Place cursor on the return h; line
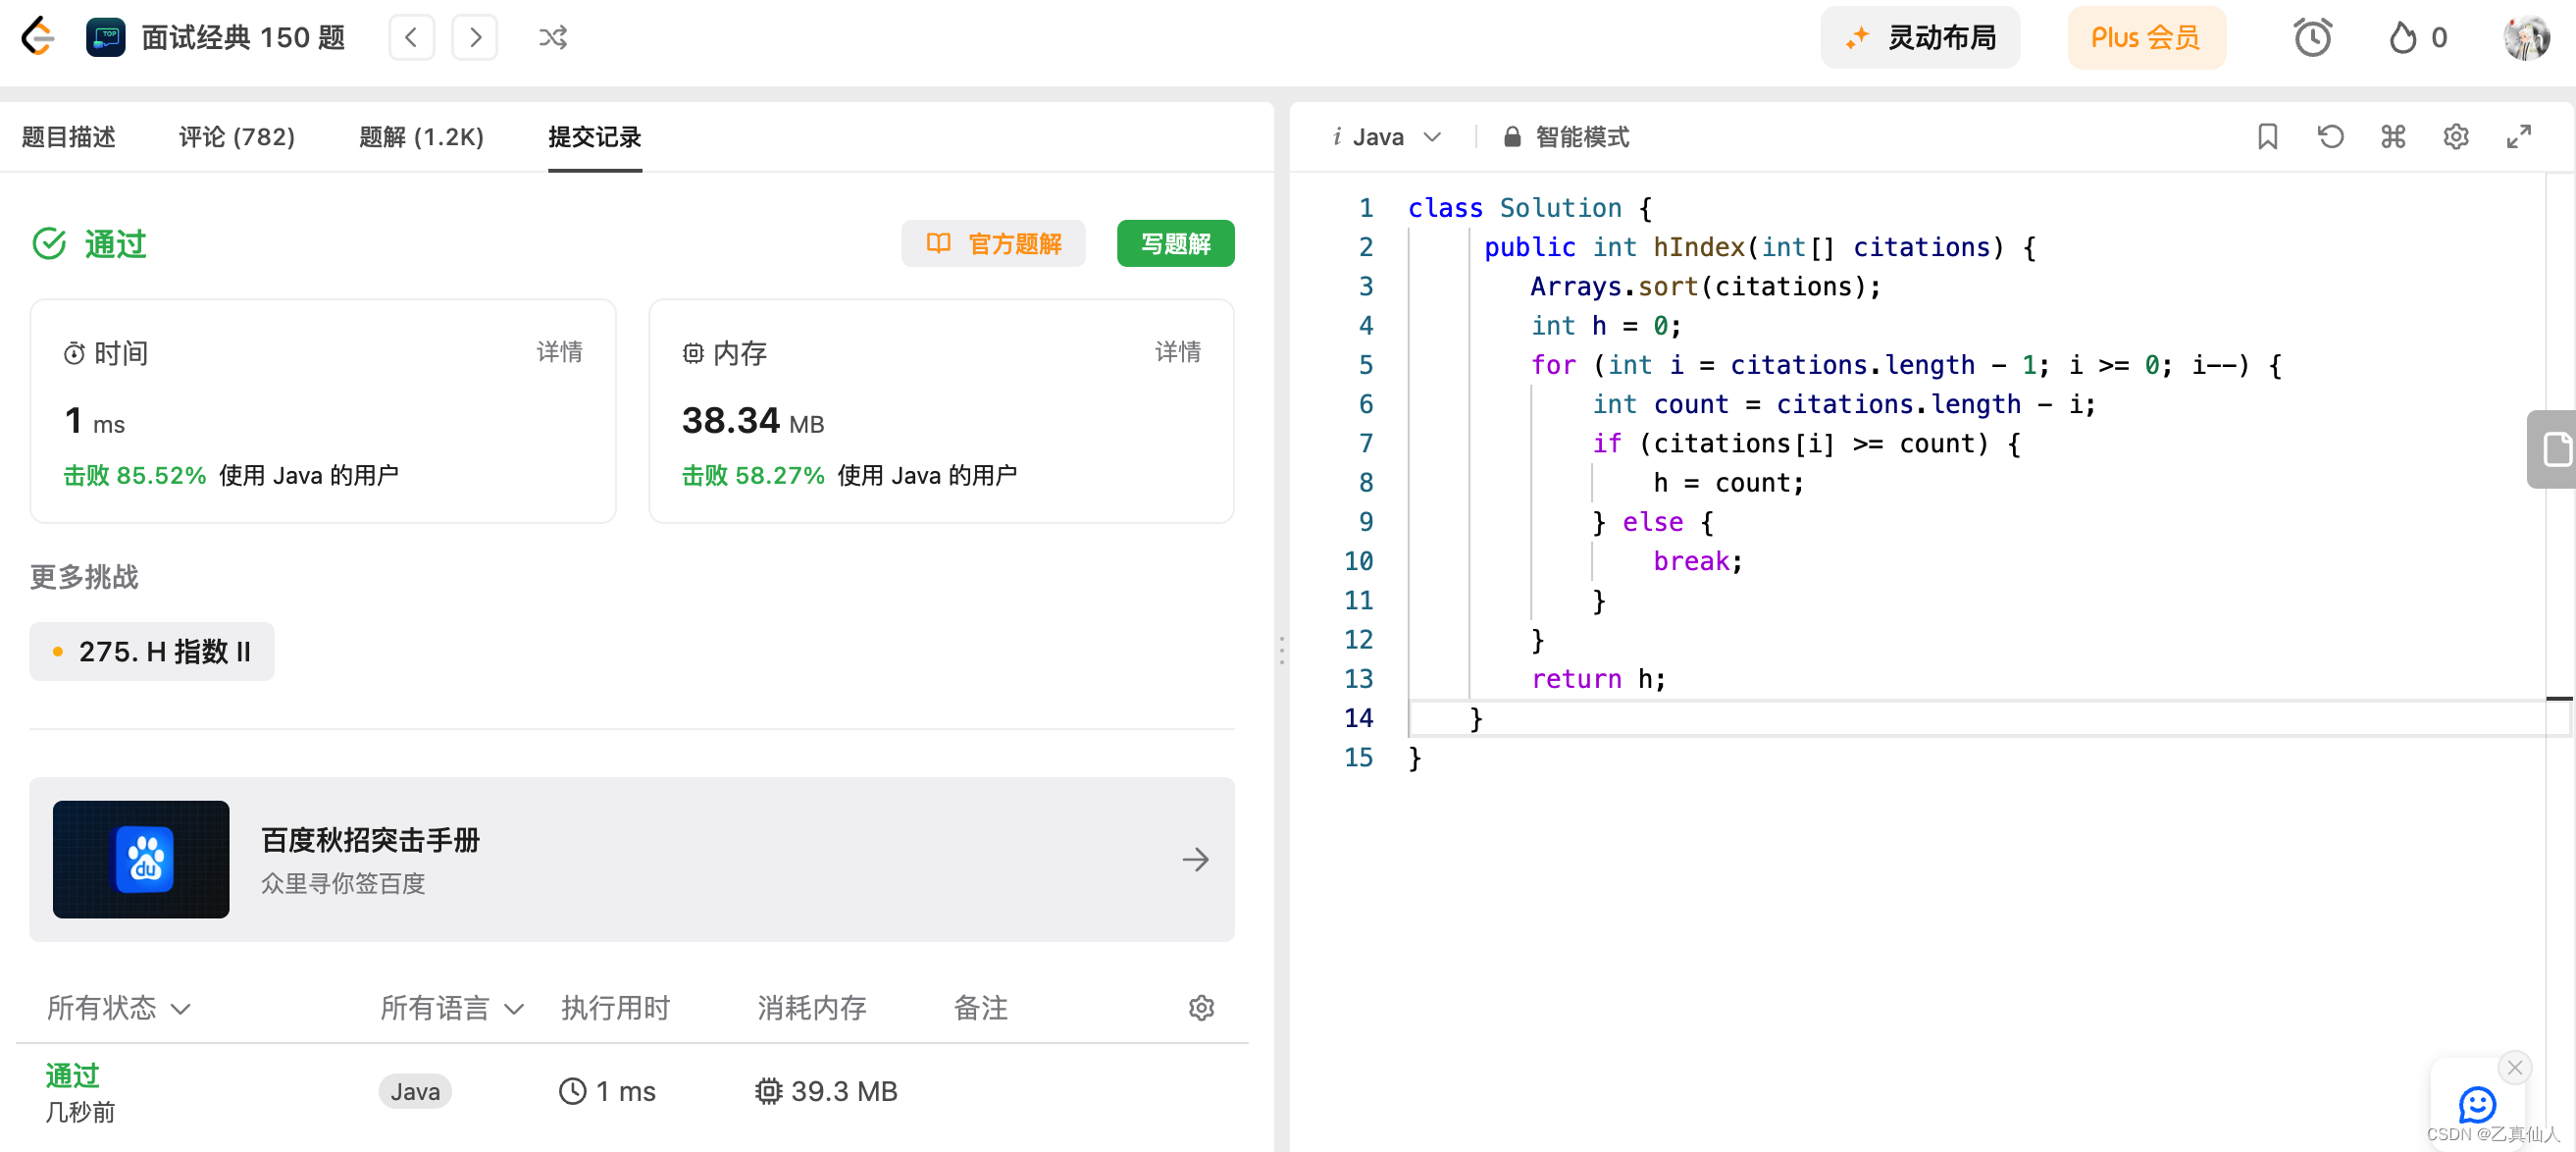 click(1598, 679)
